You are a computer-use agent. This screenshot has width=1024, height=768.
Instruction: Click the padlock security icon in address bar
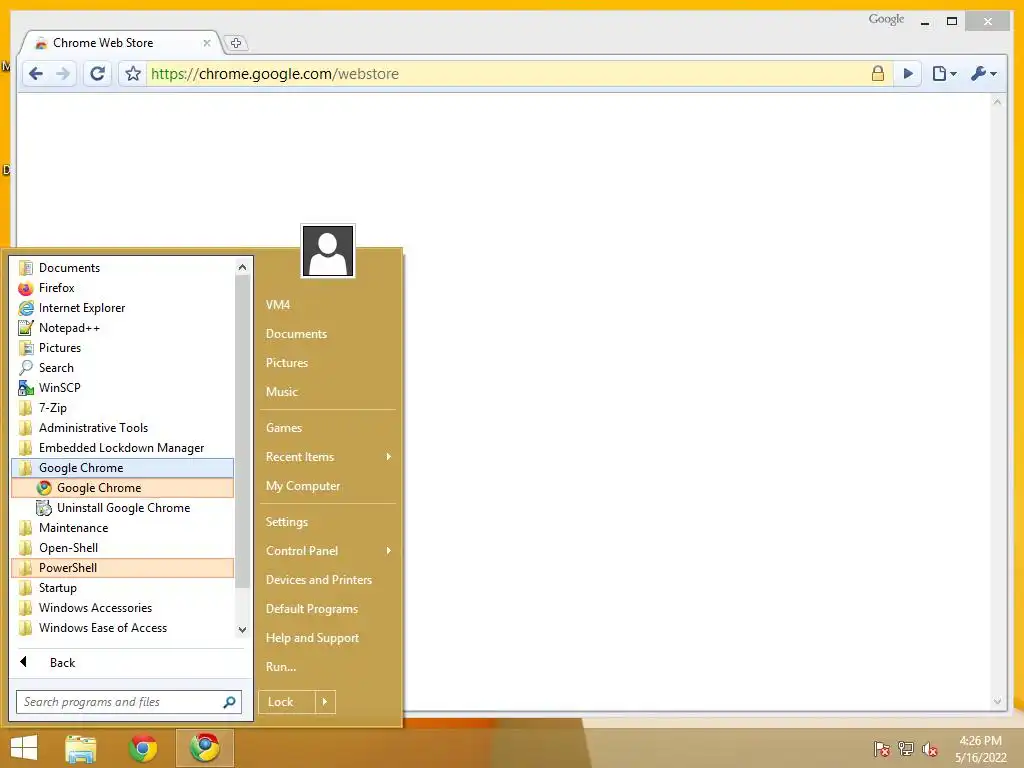tap(878, 73)
